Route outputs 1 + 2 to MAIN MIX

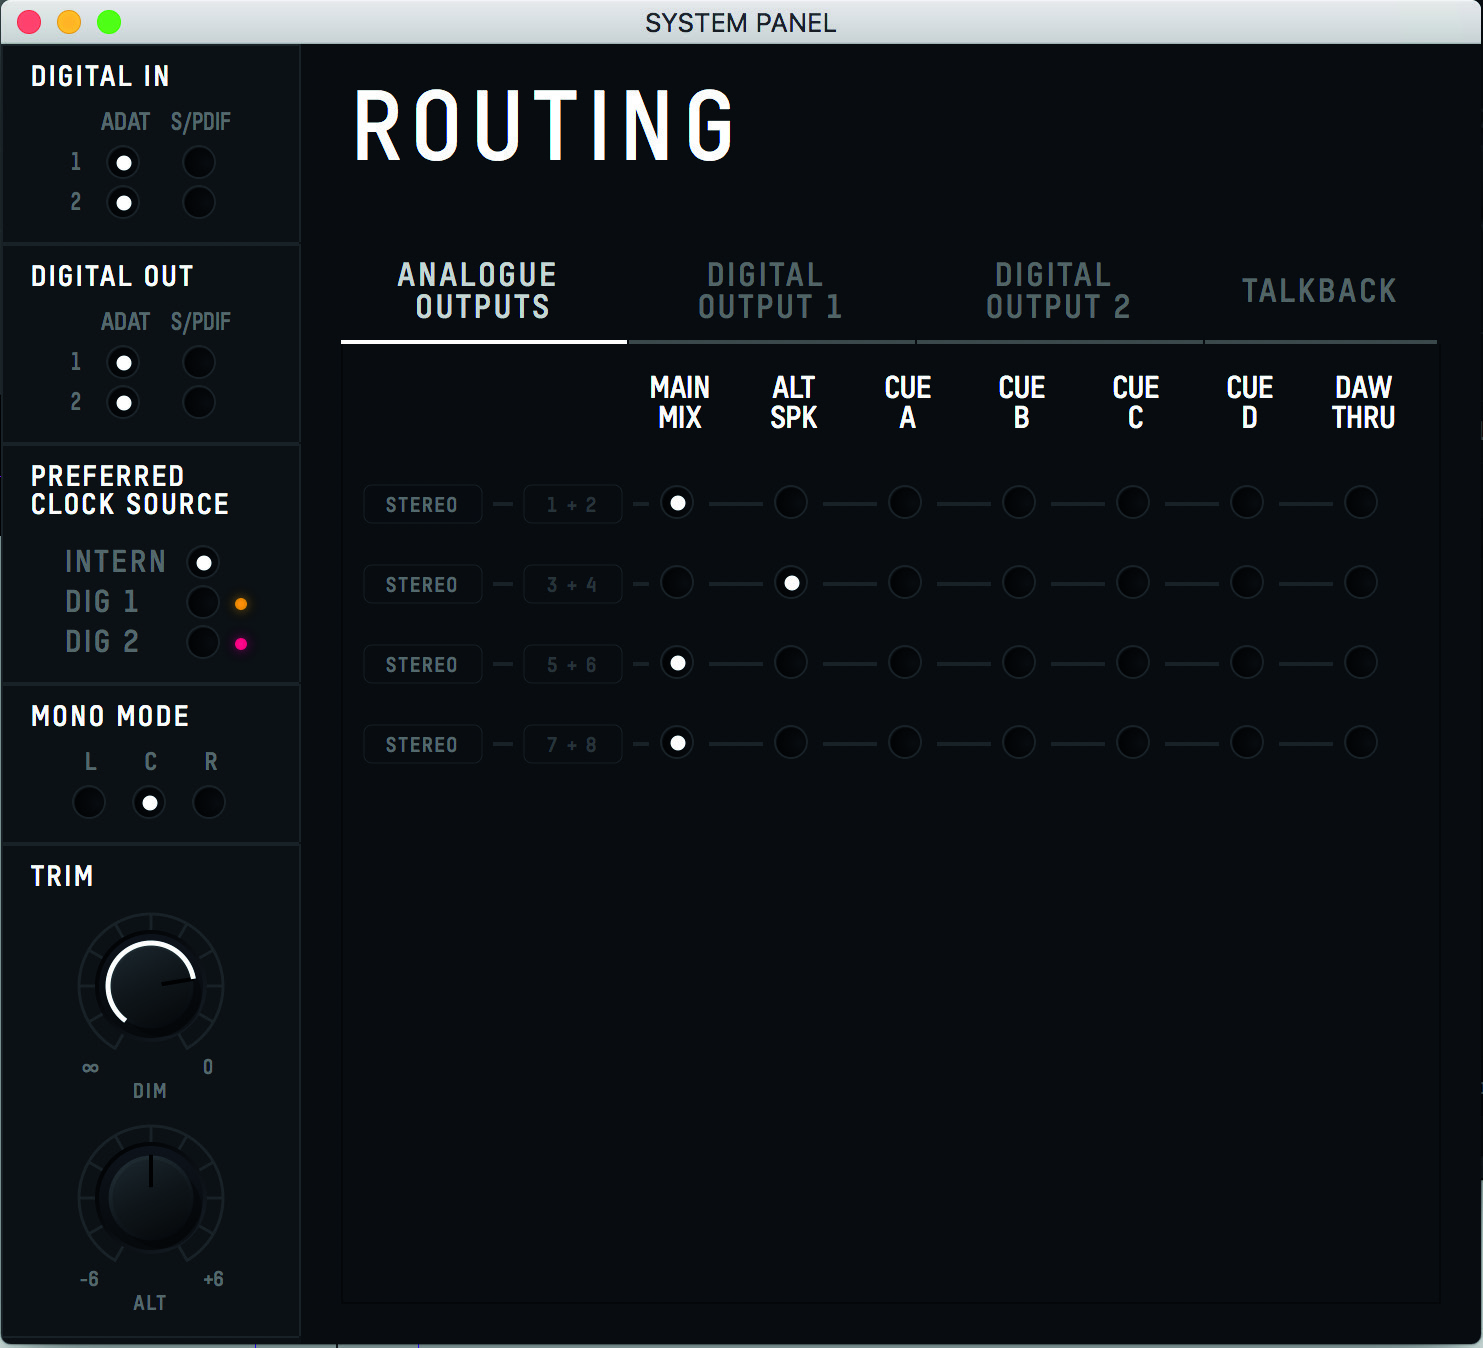(x=677, y=502)
